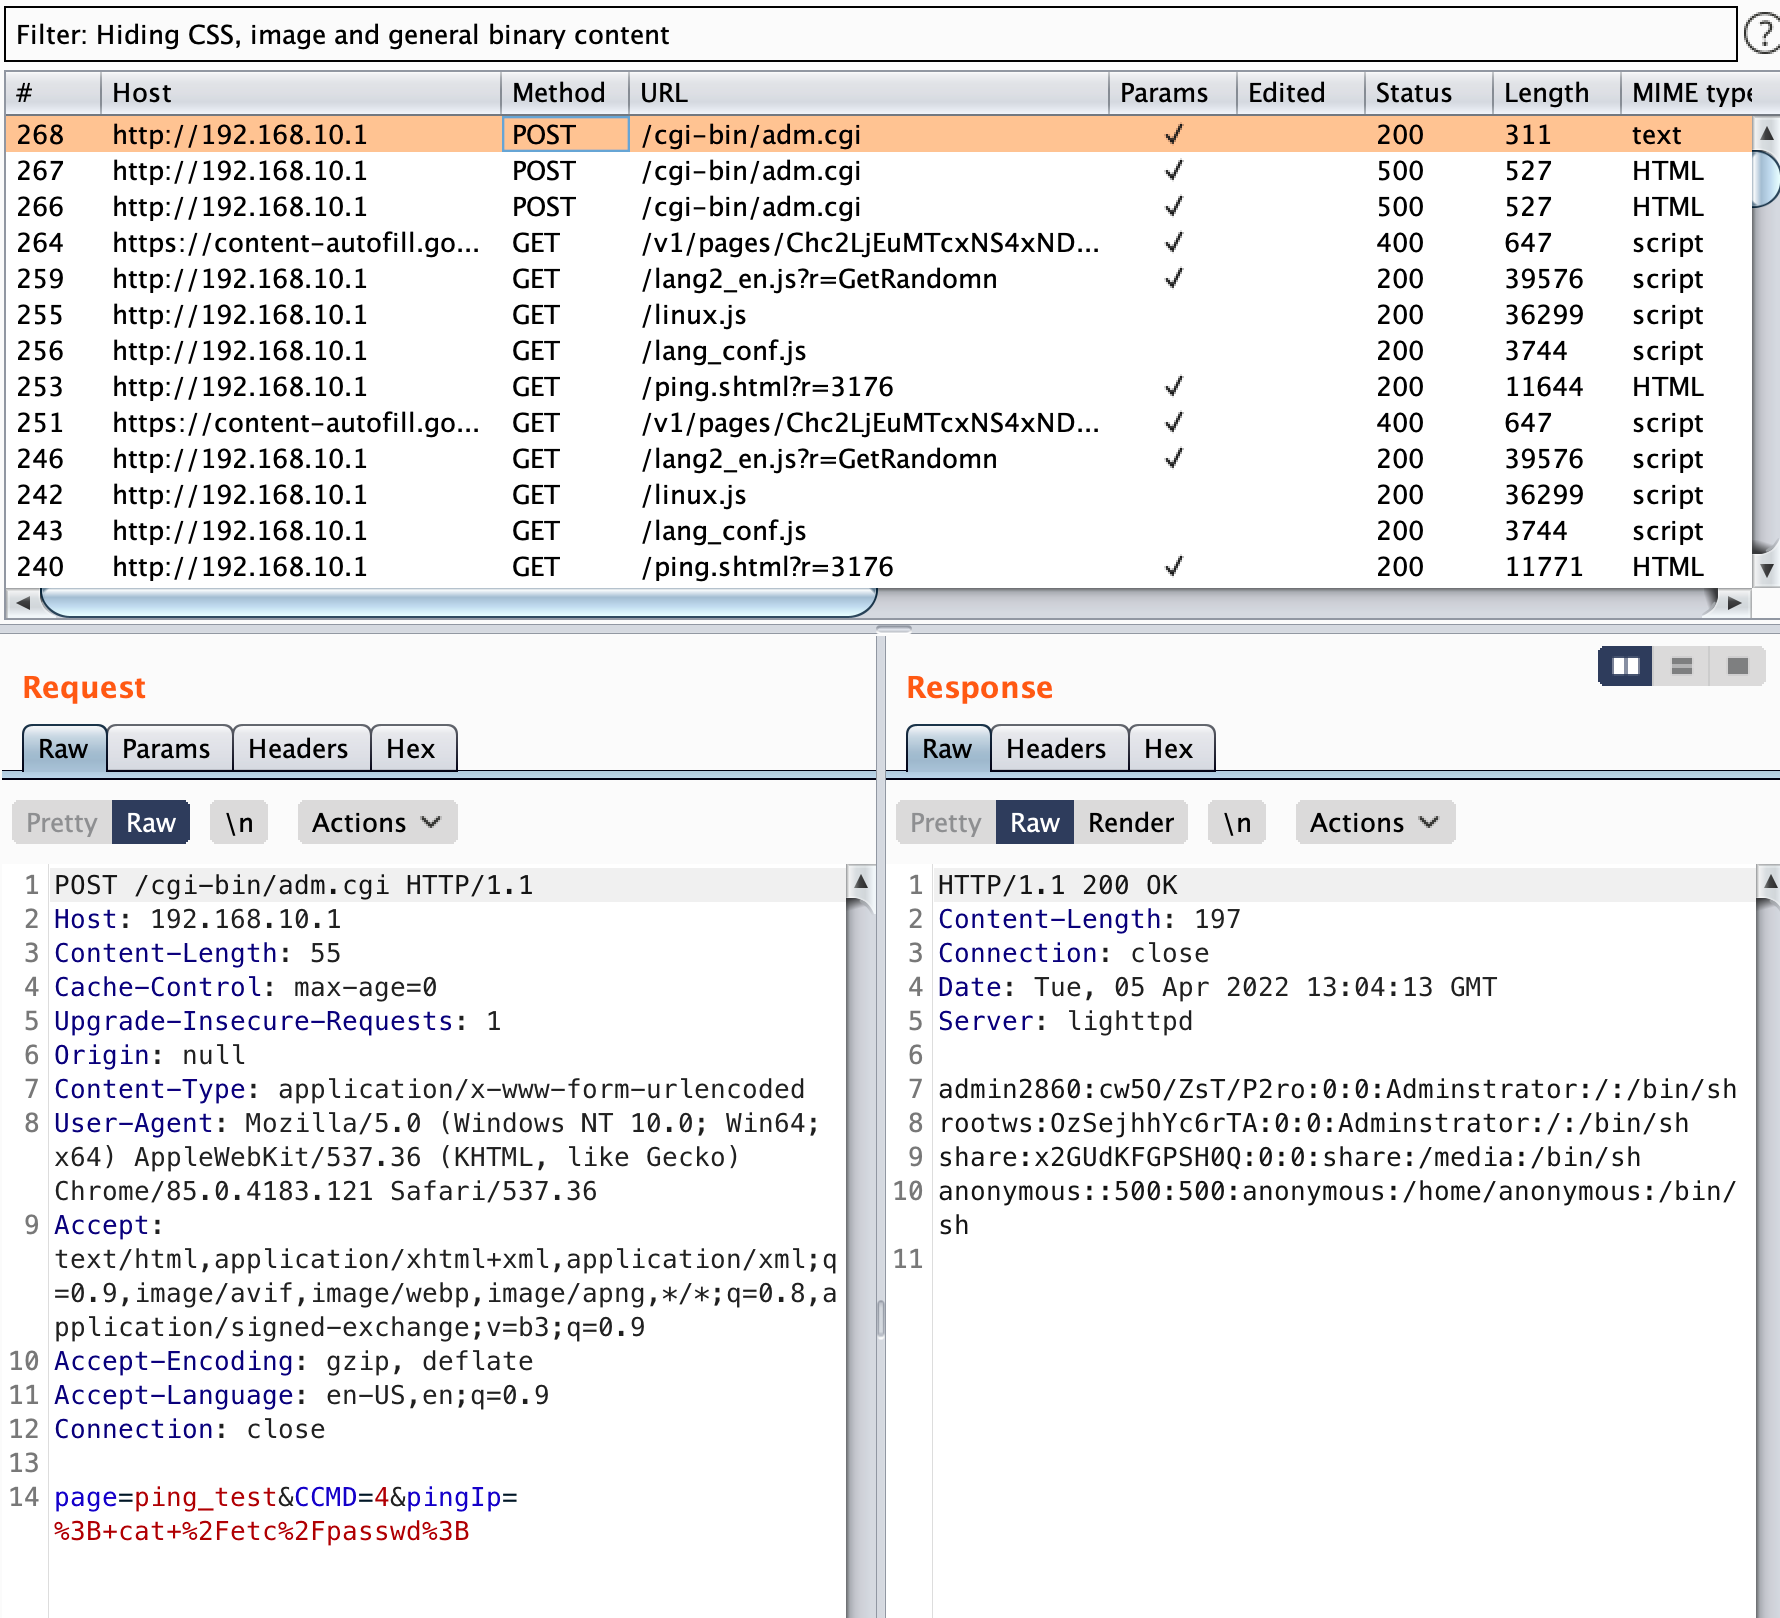Image resolution: width=1780 pixels, height=1618 pixels.
Task: Select history row 256 lang_conf.js
Action: [878, 351]
